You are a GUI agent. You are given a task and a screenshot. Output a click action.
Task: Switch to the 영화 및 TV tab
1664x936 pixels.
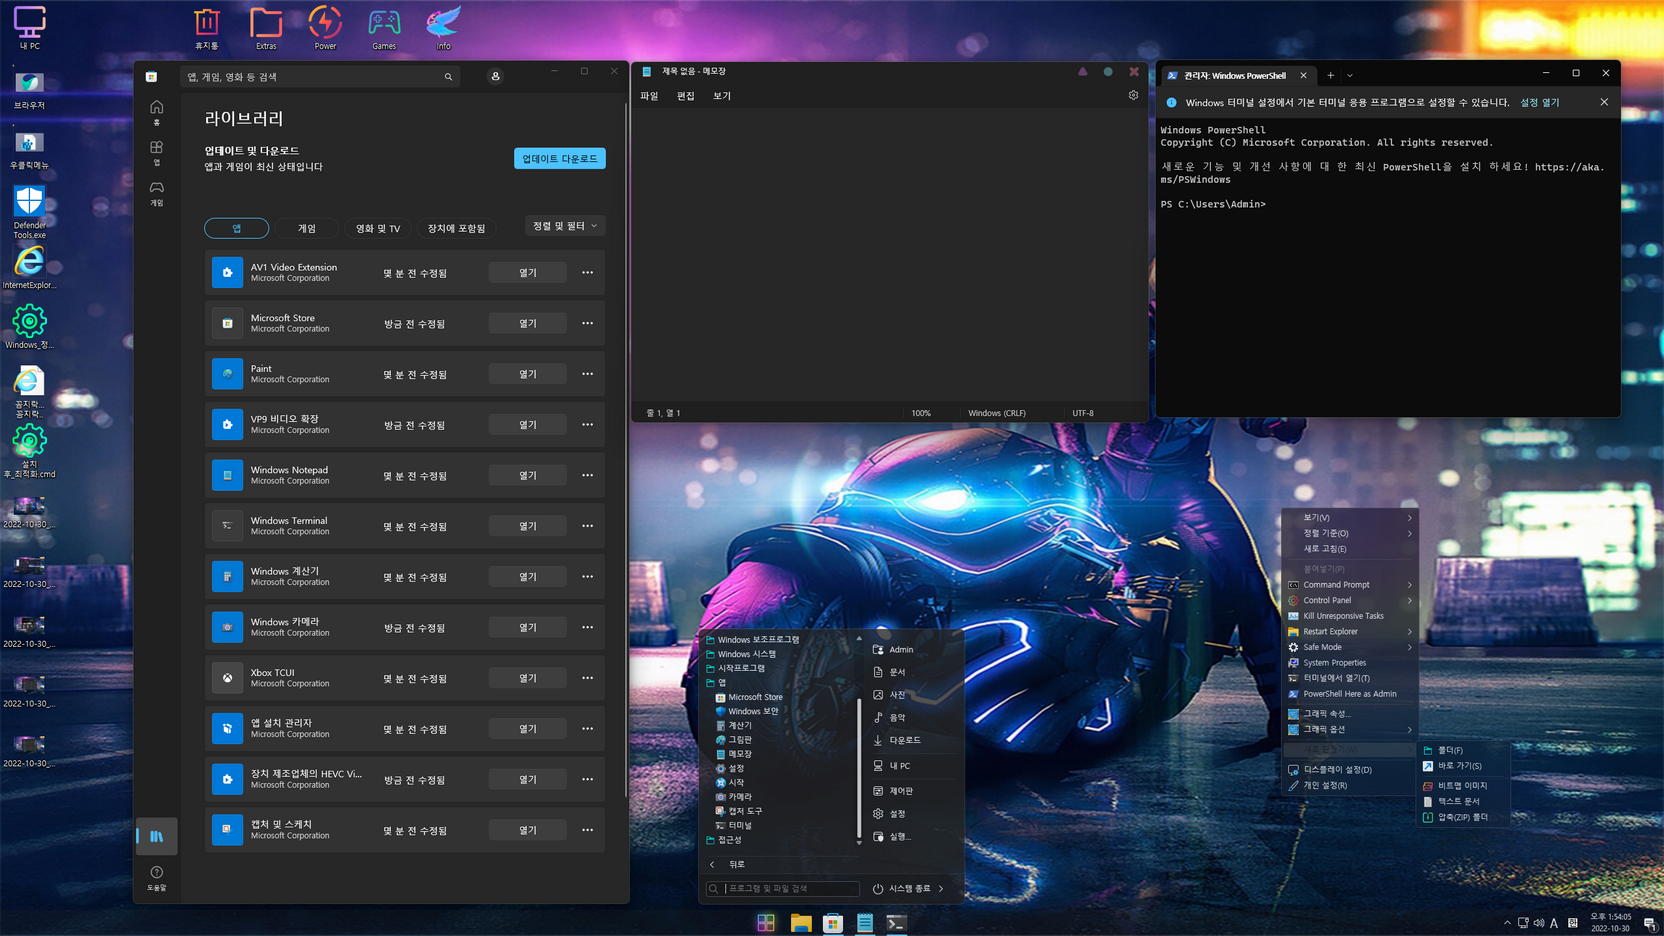378,228
